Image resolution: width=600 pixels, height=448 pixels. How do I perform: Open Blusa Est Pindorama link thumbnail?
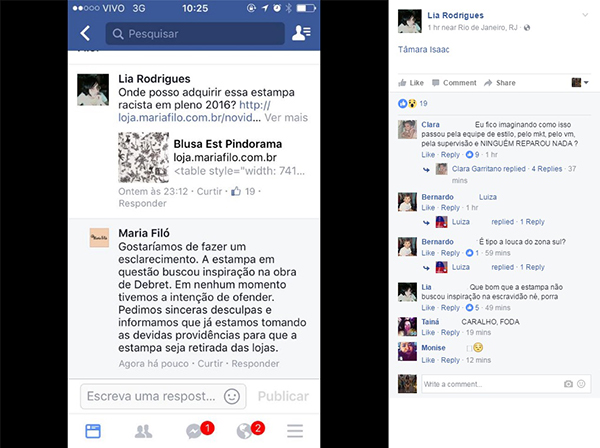pyautogui.click(x=143, y=157)
